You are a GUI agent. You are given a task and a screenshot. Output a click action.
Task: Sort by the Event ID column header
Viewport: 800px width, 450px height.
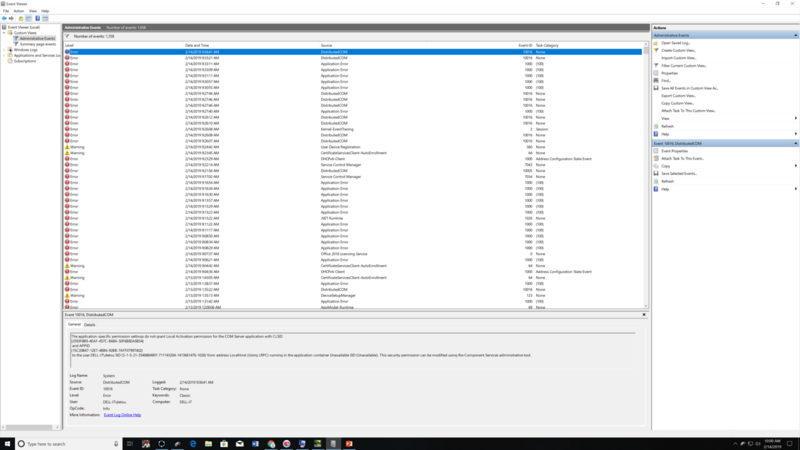[525, 45]
